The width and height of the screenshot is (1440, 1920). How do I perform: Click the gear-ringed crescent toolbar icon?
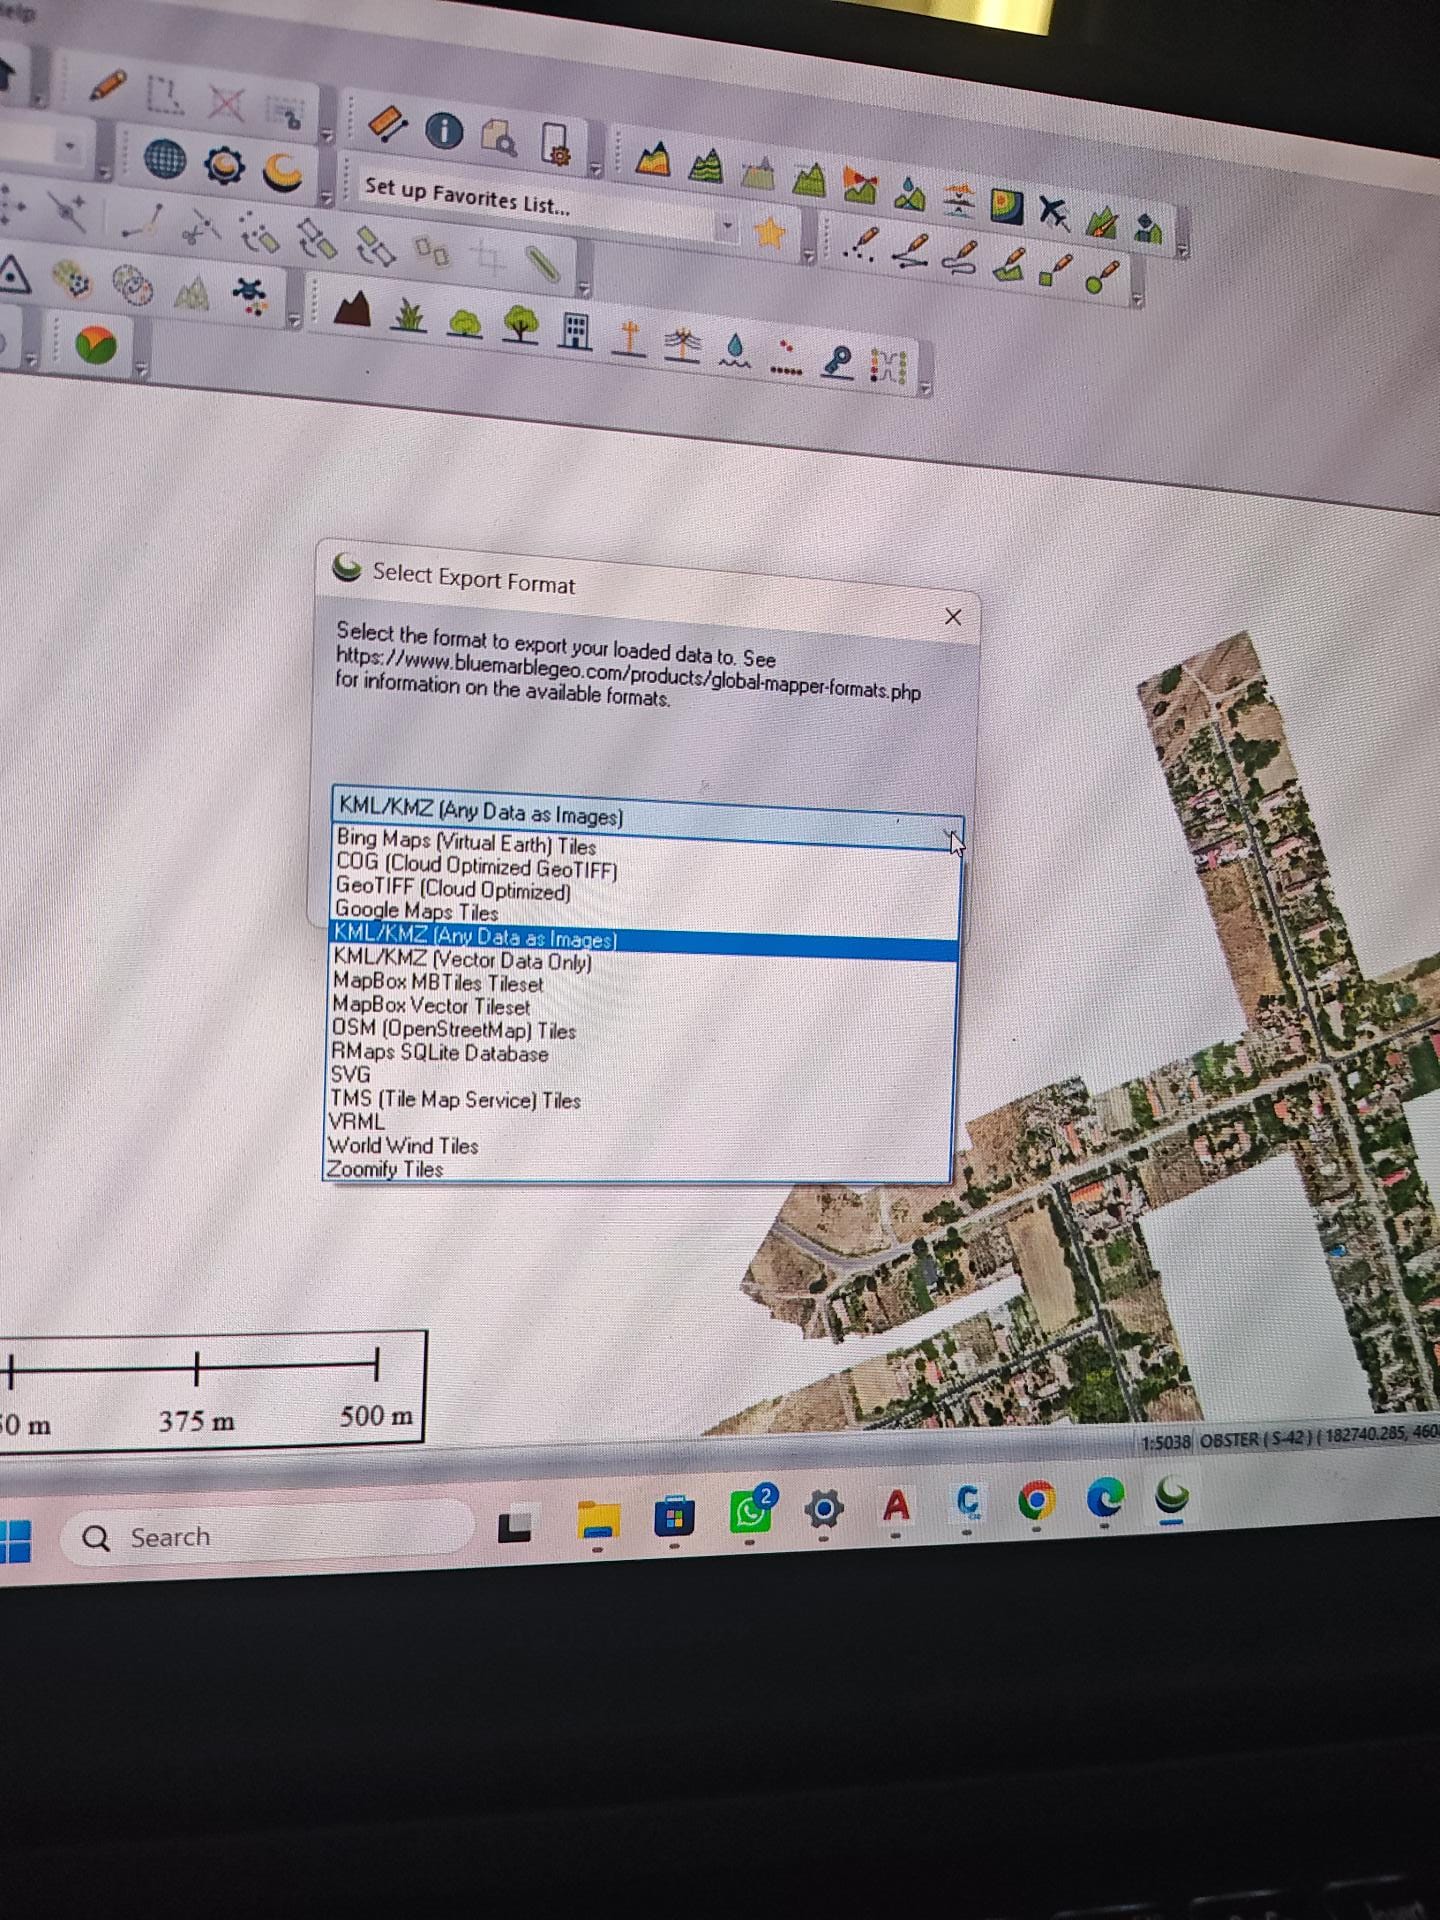(x=224, y=165)
